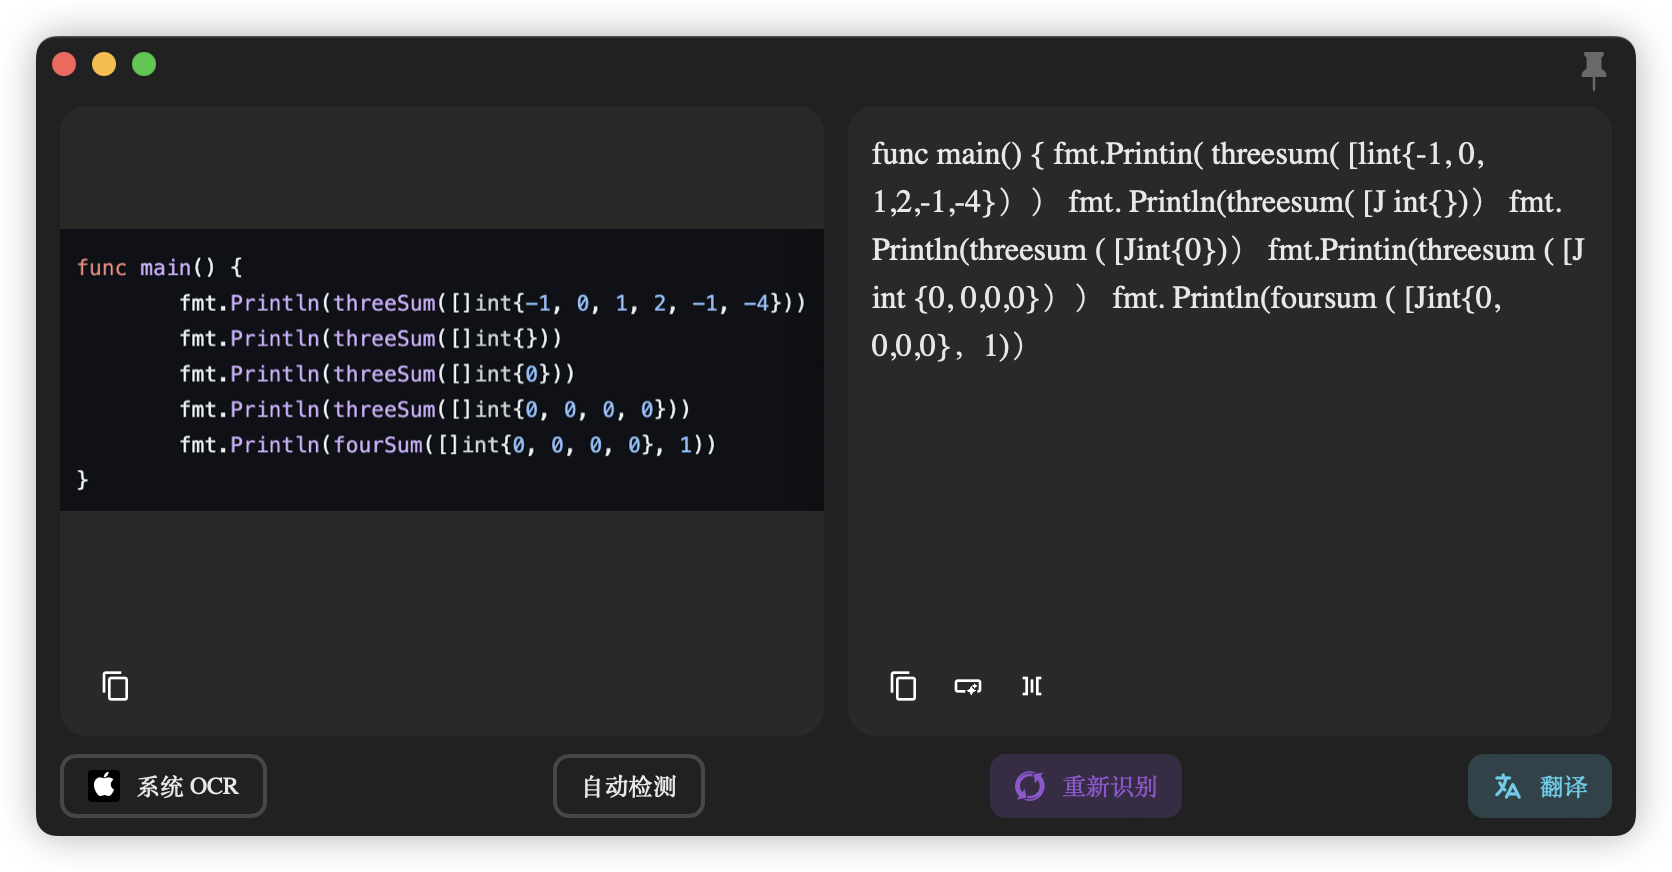Open the 系统 OCR engine selector

(163, 786)
